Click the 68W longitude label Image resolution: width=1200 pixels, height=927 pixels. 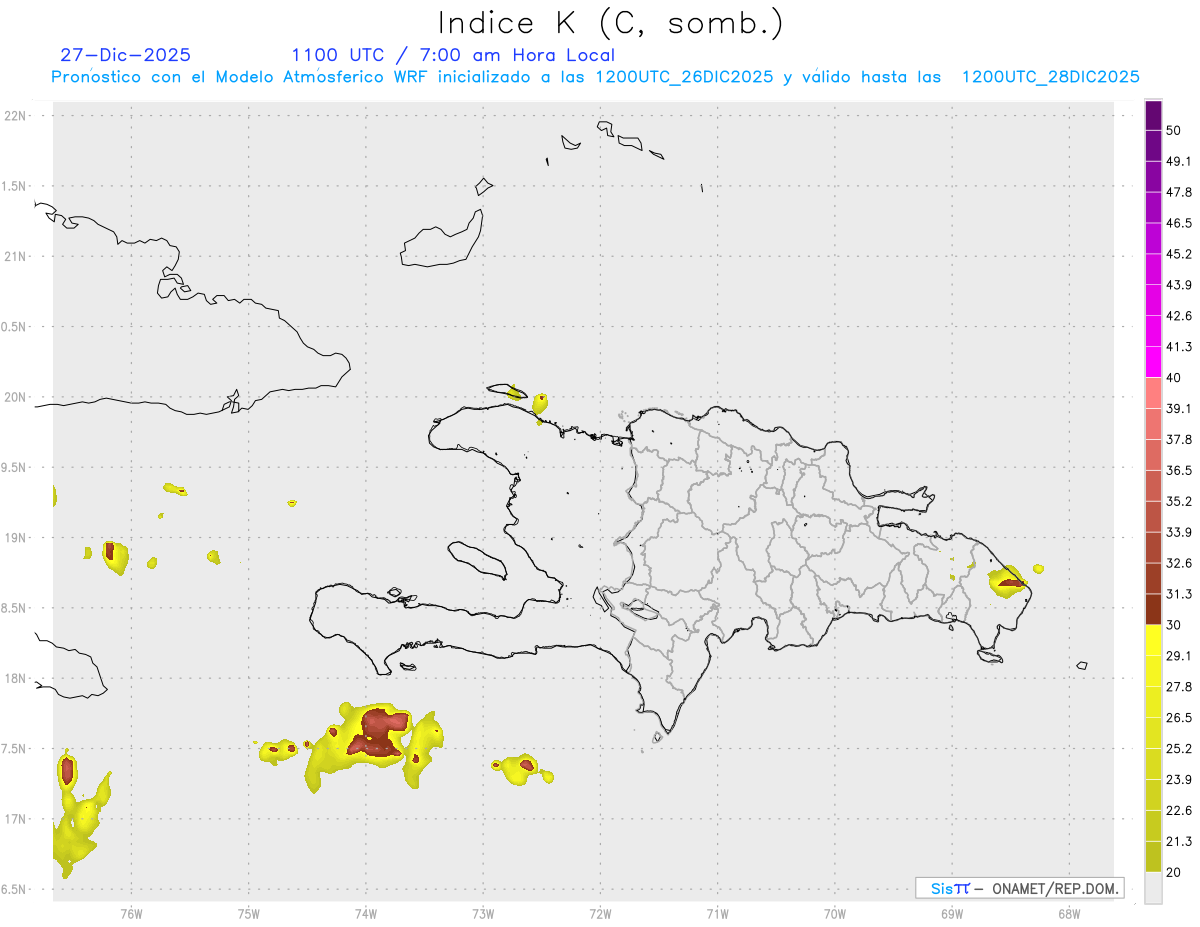(x=1069, y=912)
